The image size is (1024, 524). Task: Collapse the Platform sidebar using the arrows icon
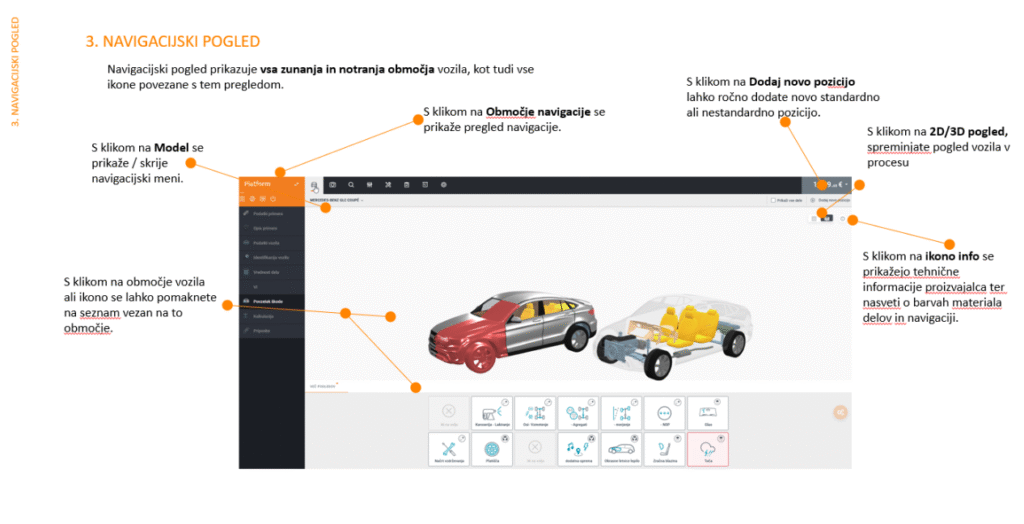tap(296, 185)
